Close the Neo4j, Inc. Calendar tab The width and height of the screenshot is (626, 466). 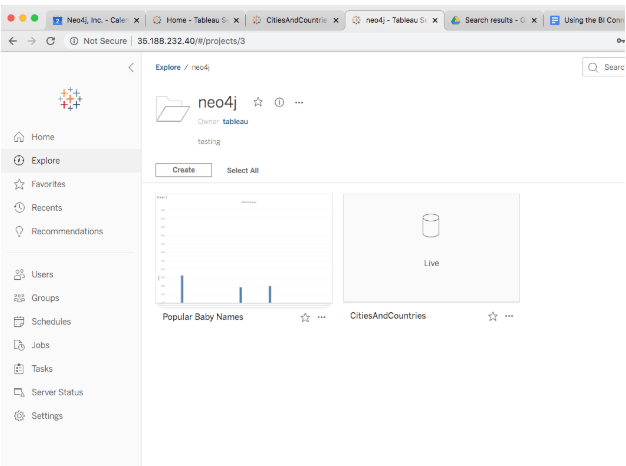[137, 20]
